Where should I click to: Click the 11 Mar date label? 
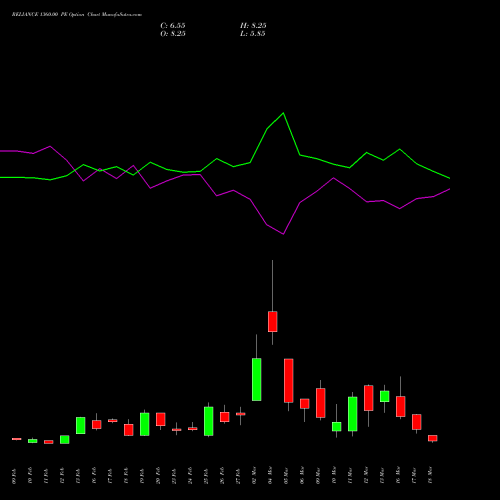[350, 475]
